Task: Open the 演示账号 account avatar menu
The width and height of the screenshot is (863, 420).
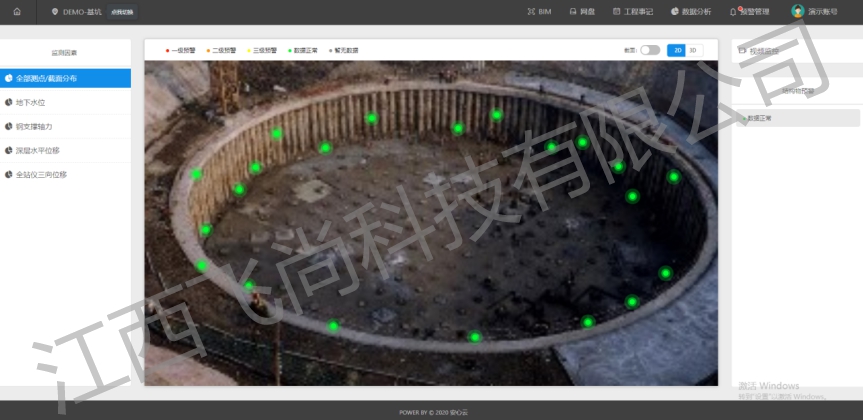Action: pos(815,12)
